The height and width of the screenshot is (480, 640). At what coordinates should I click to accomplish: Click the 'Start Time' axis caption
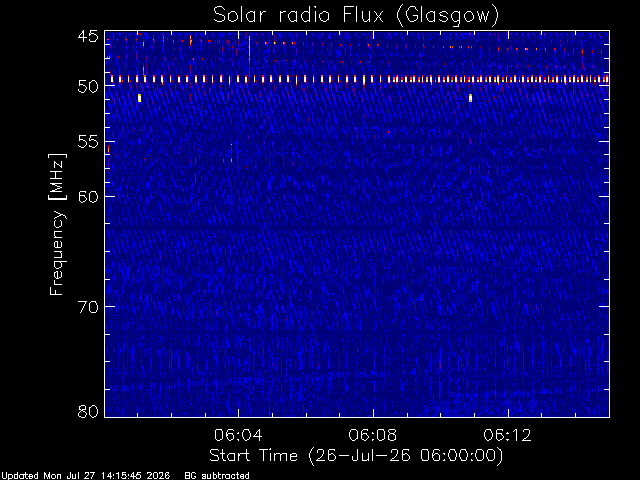tap(253, 455)
